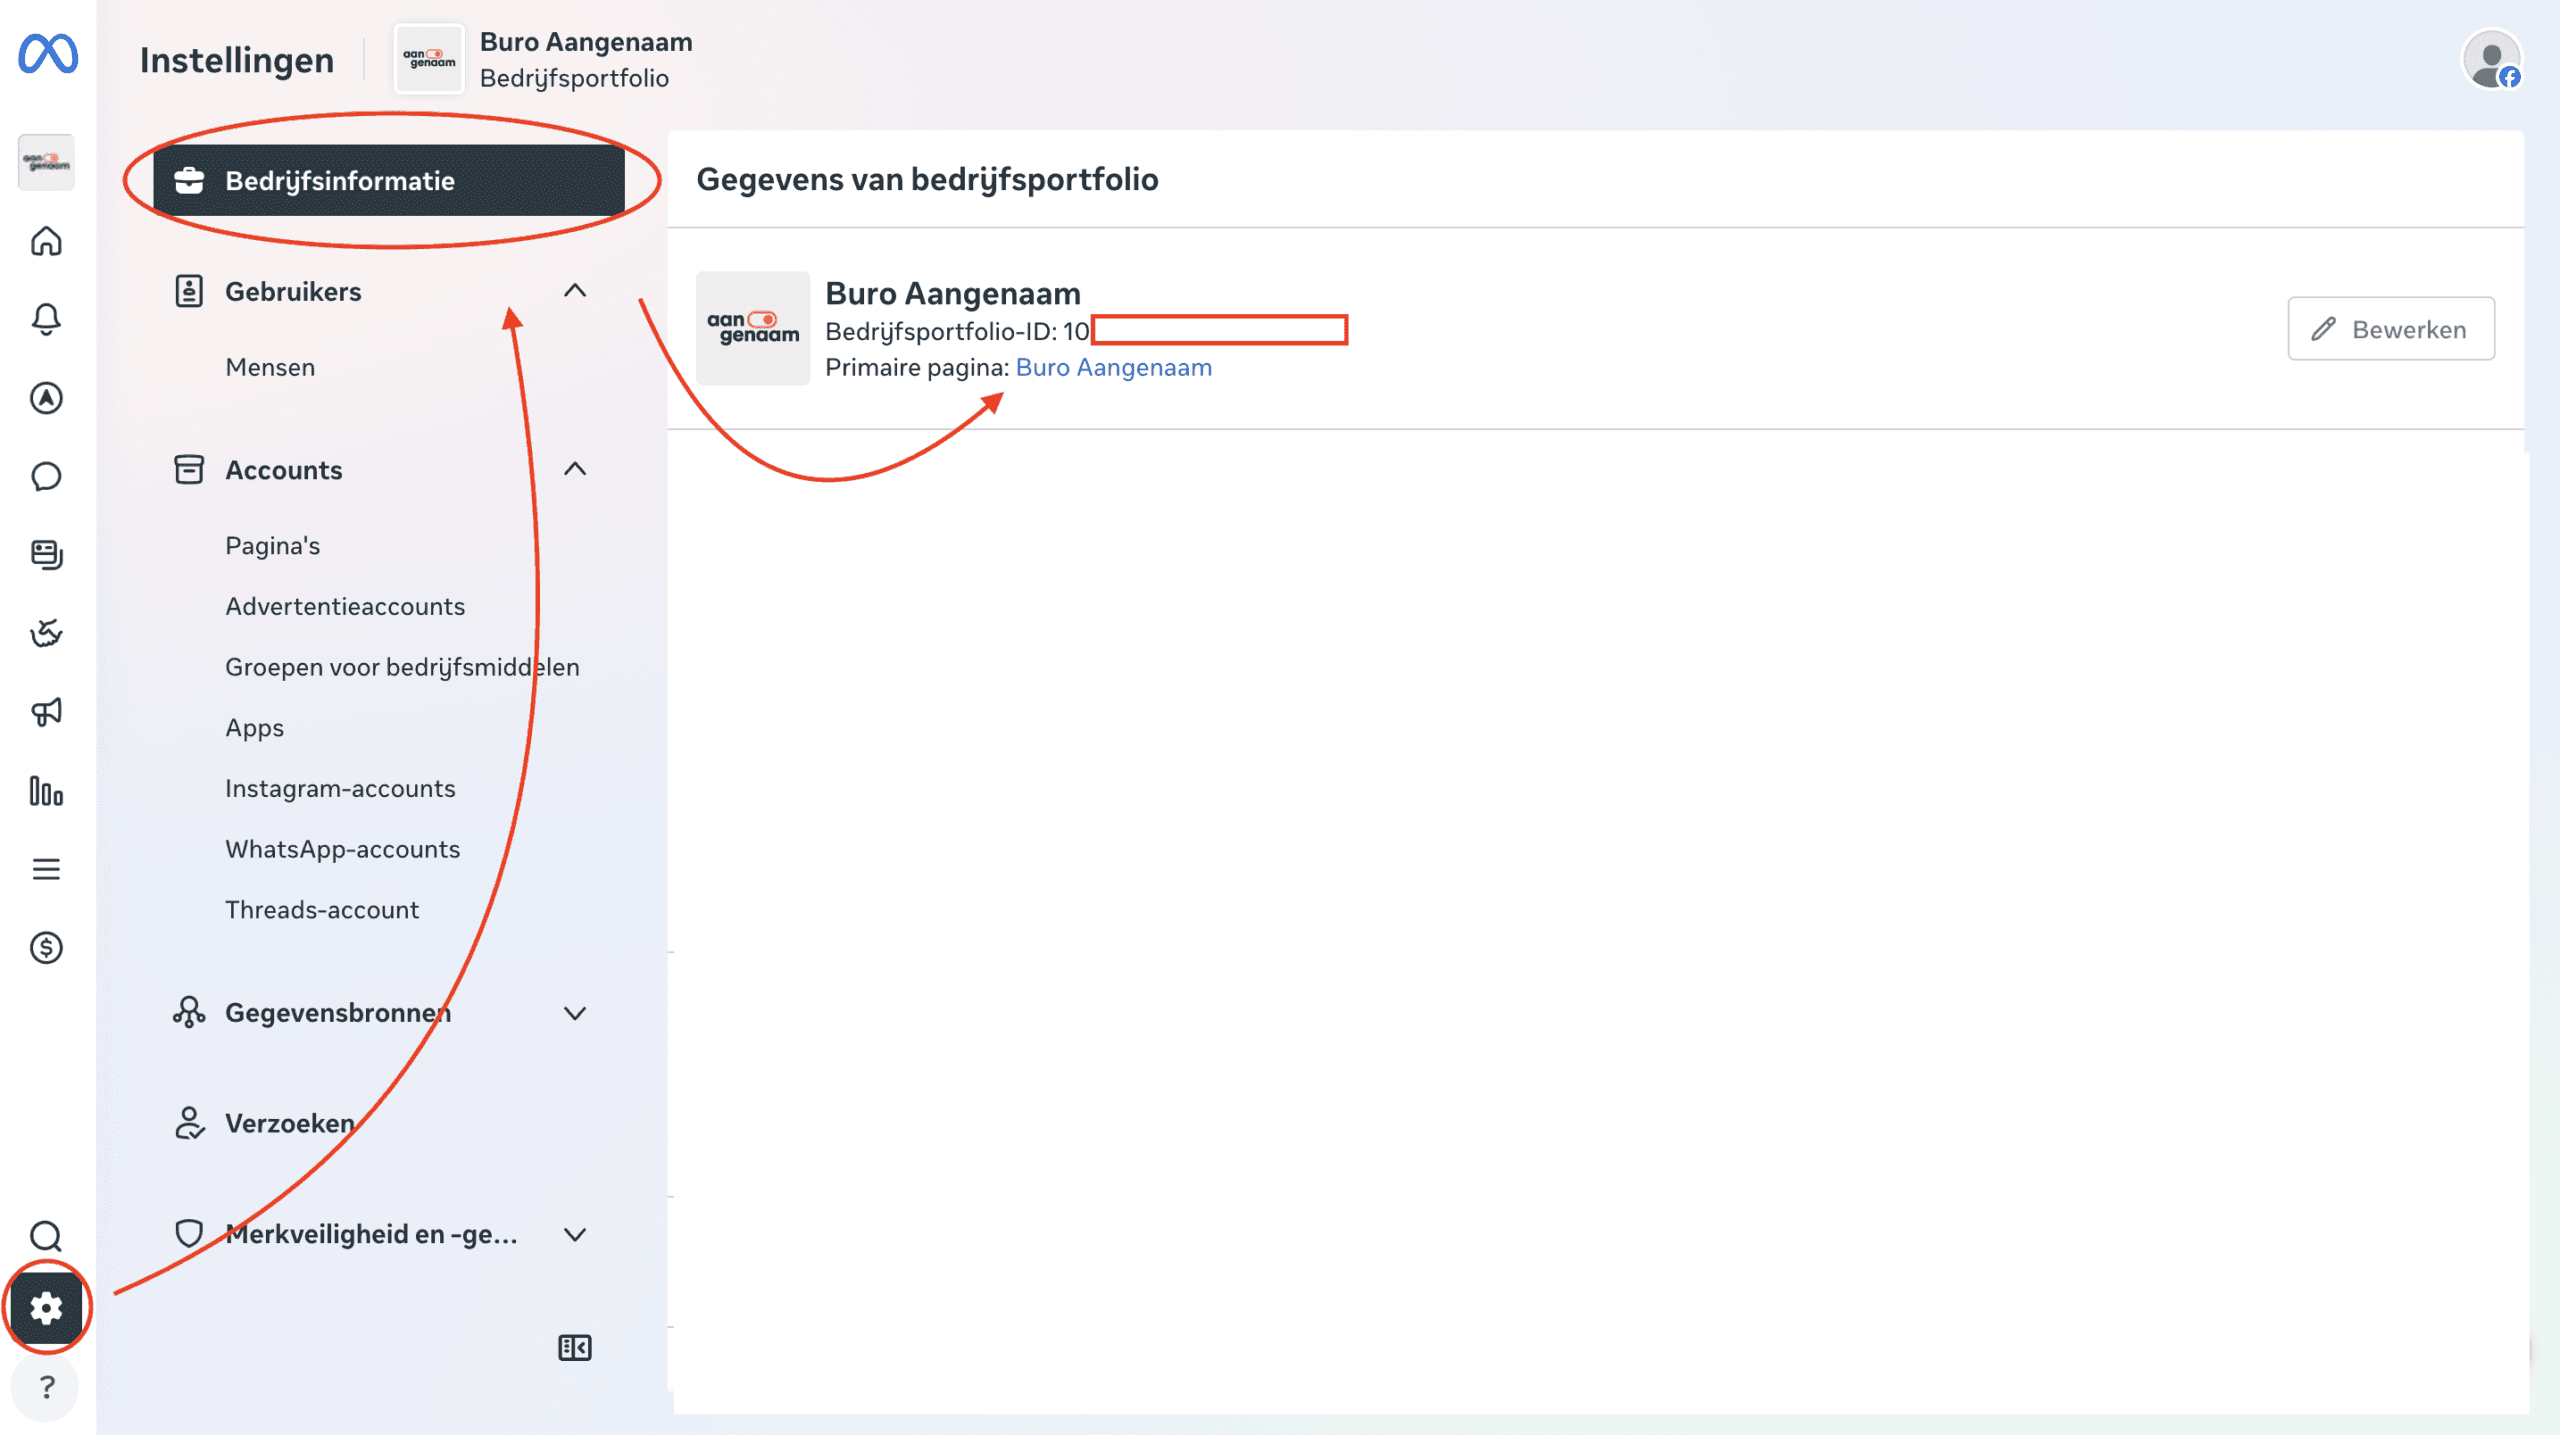This screenshot has width=2560, height=1435.
Task: Select Bedrijfsinformatie menu item
Action: pos(389,180)
